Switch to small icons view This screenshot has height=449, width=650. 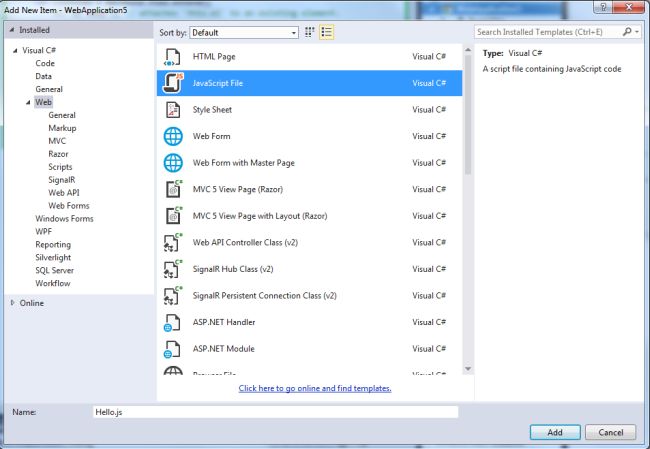point(310,32)
